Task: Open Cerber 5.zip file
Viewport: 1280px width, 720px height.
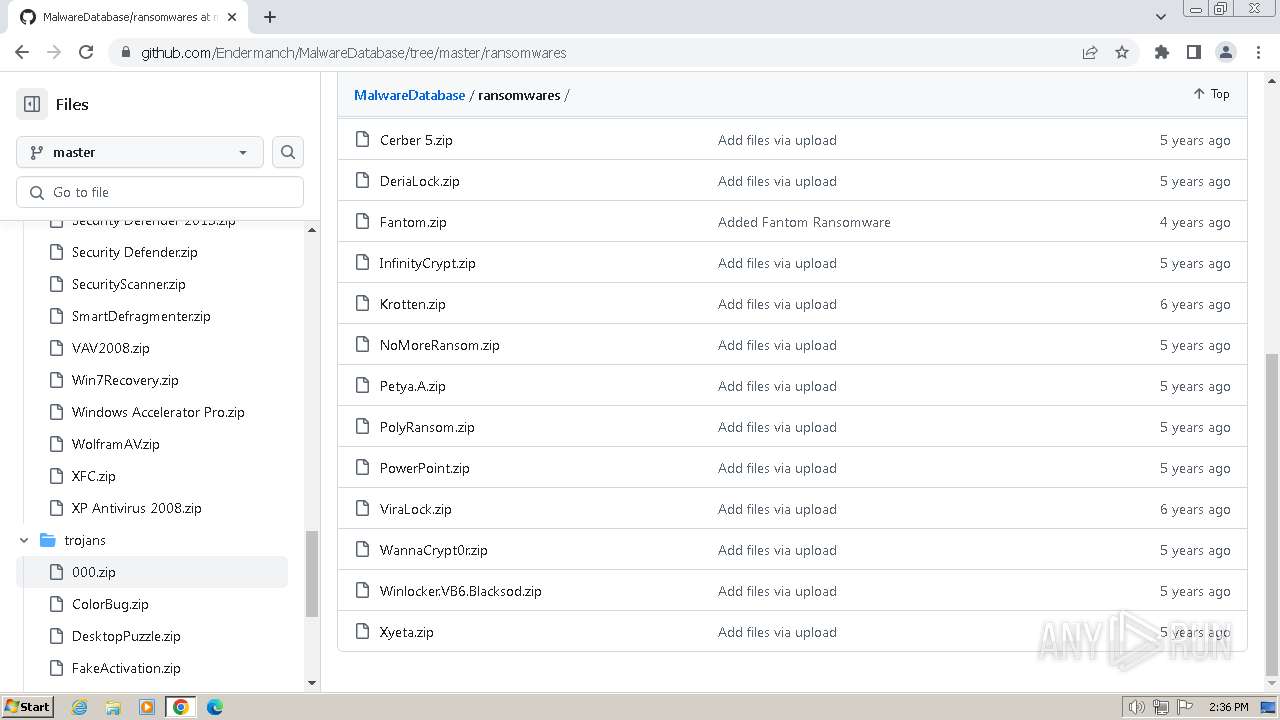Action: tap(416, 140)
